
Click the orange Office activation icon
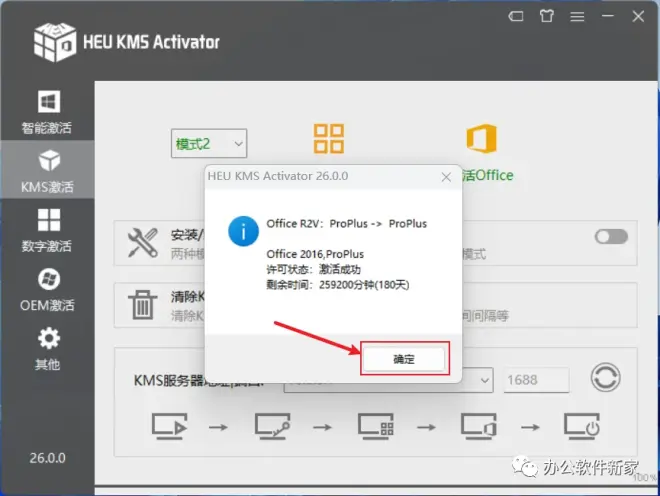pyautogui.click(x=482, y=139)
